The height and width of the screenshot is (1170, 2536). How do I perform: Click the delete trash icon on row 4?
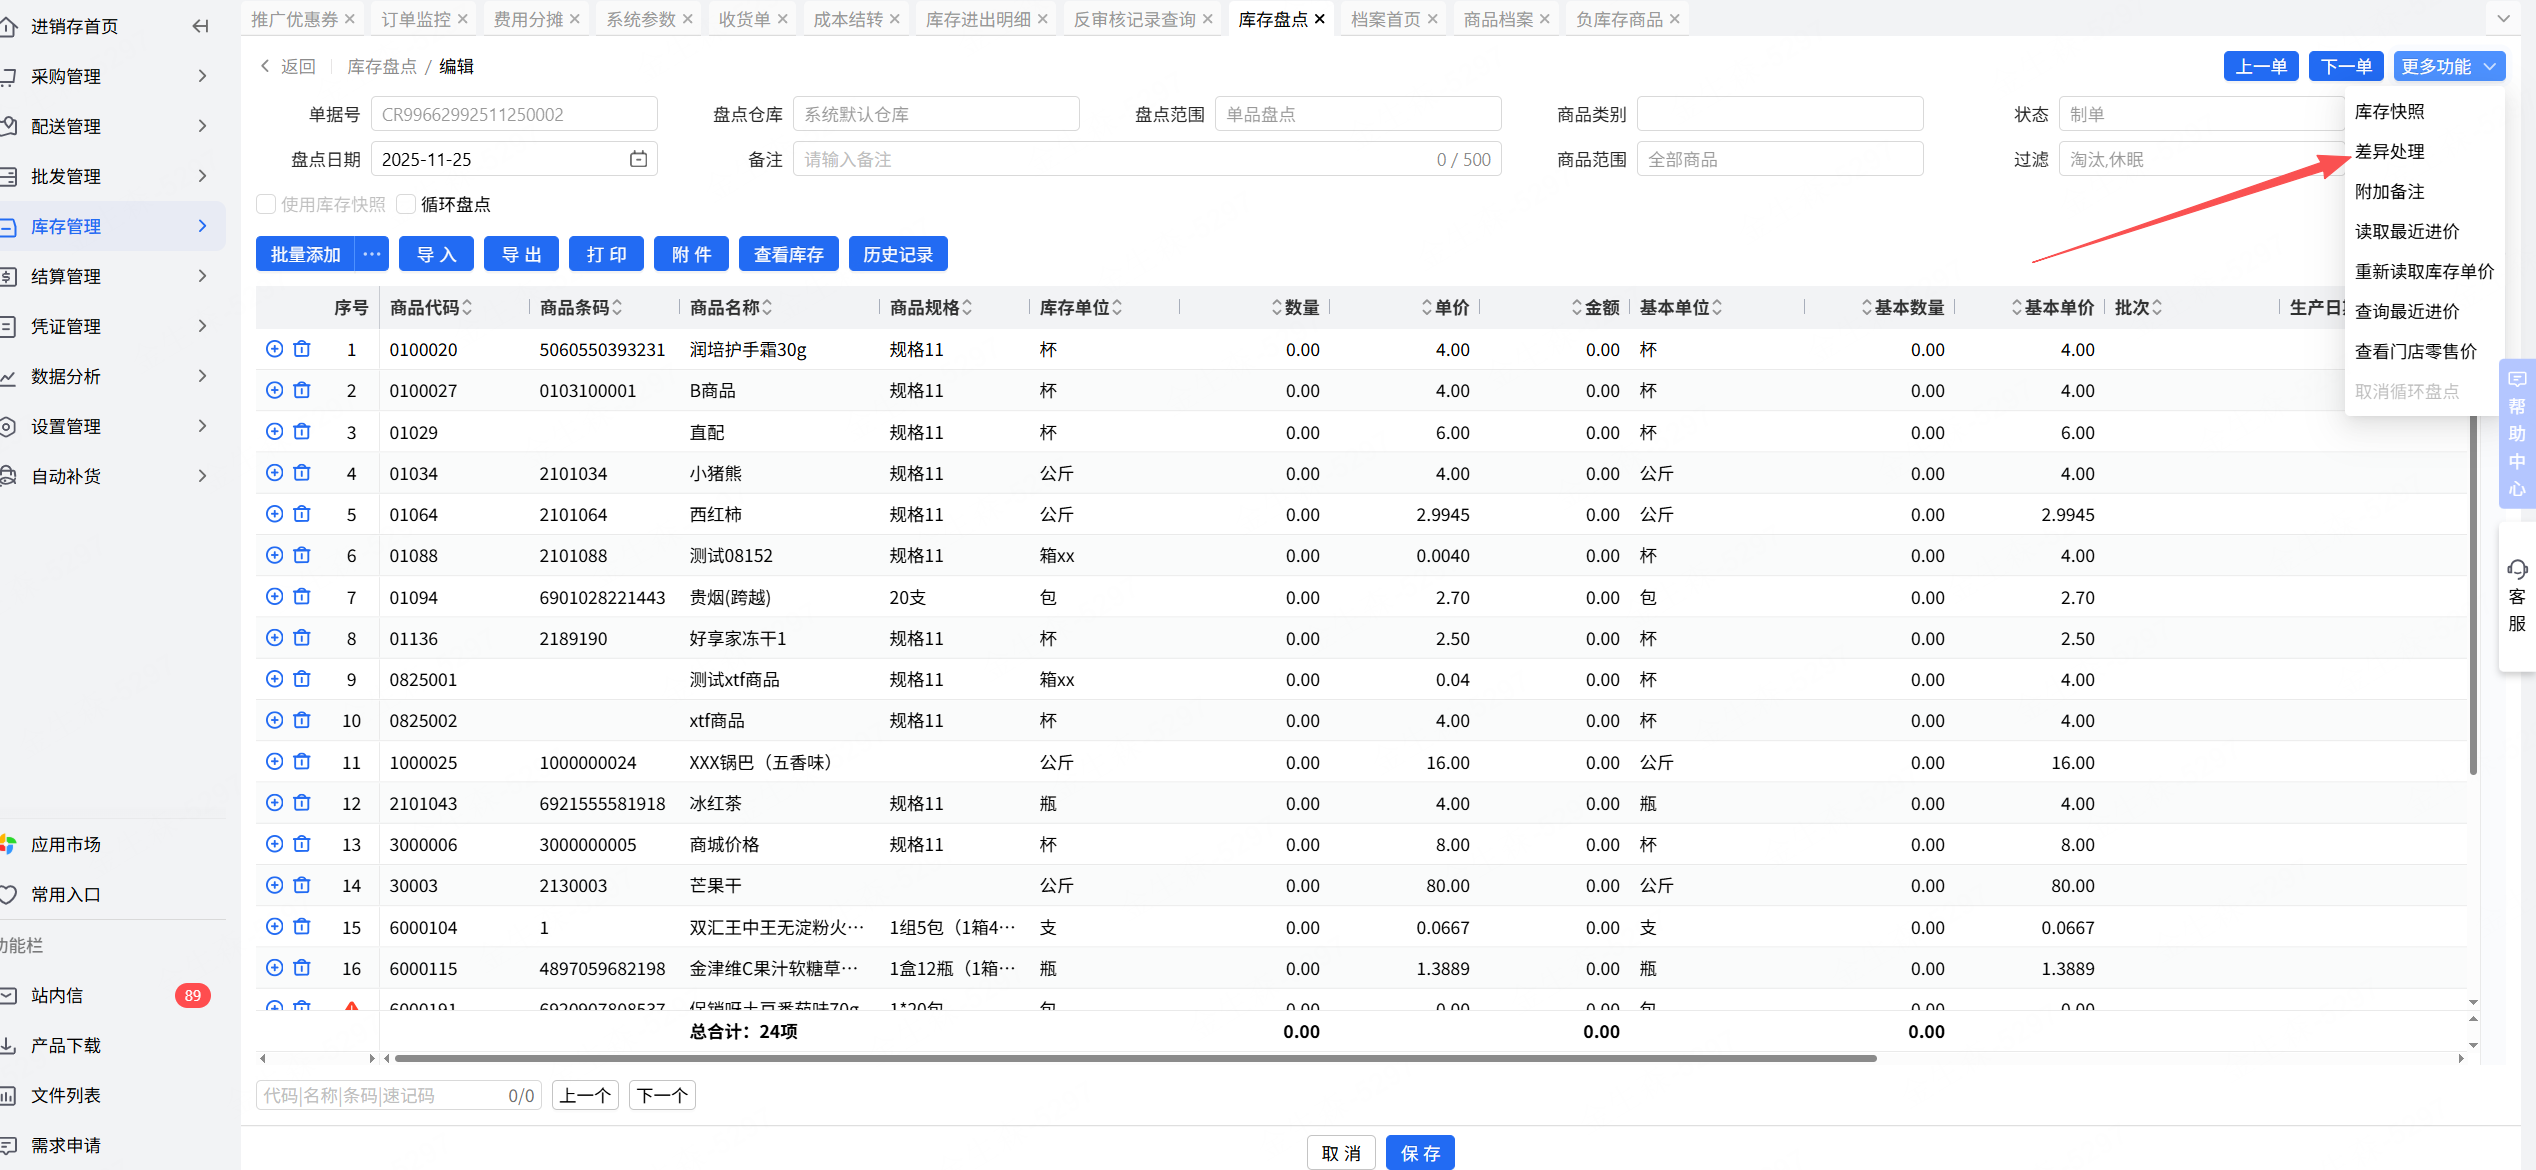(302, 473)
